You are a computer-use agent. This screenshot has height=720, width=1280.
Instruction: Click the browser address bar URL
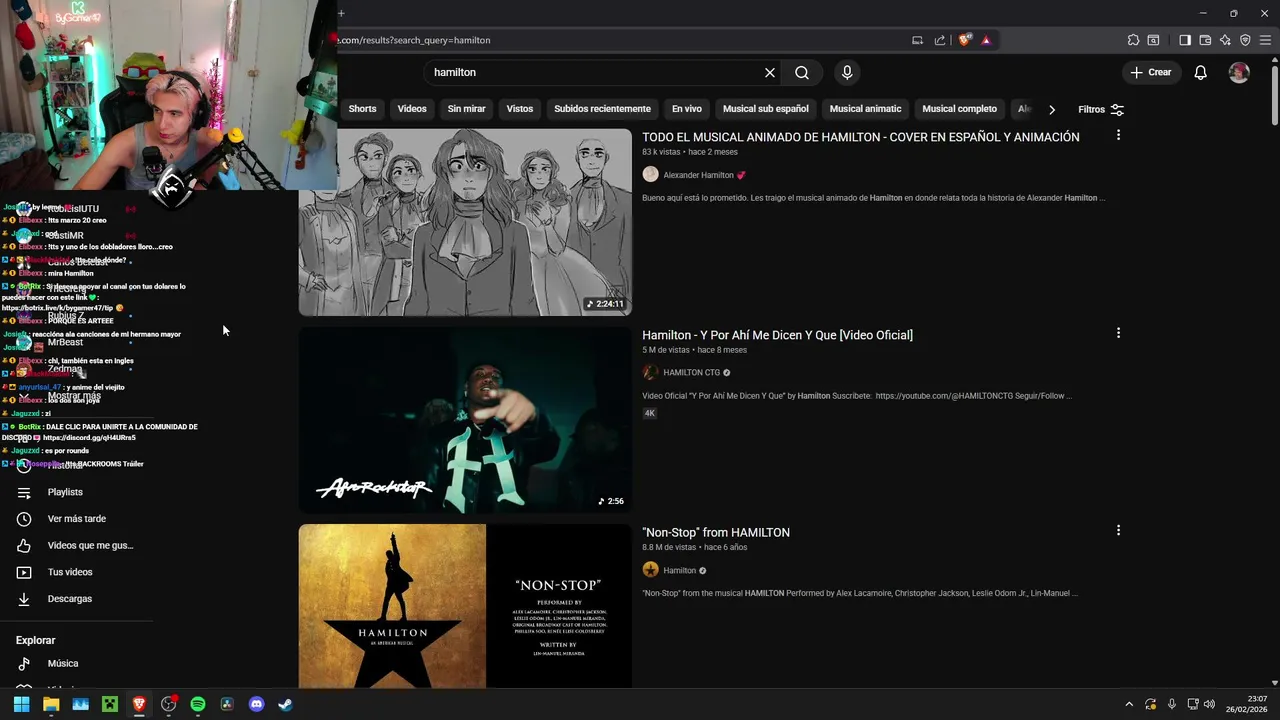click(415, 40)
